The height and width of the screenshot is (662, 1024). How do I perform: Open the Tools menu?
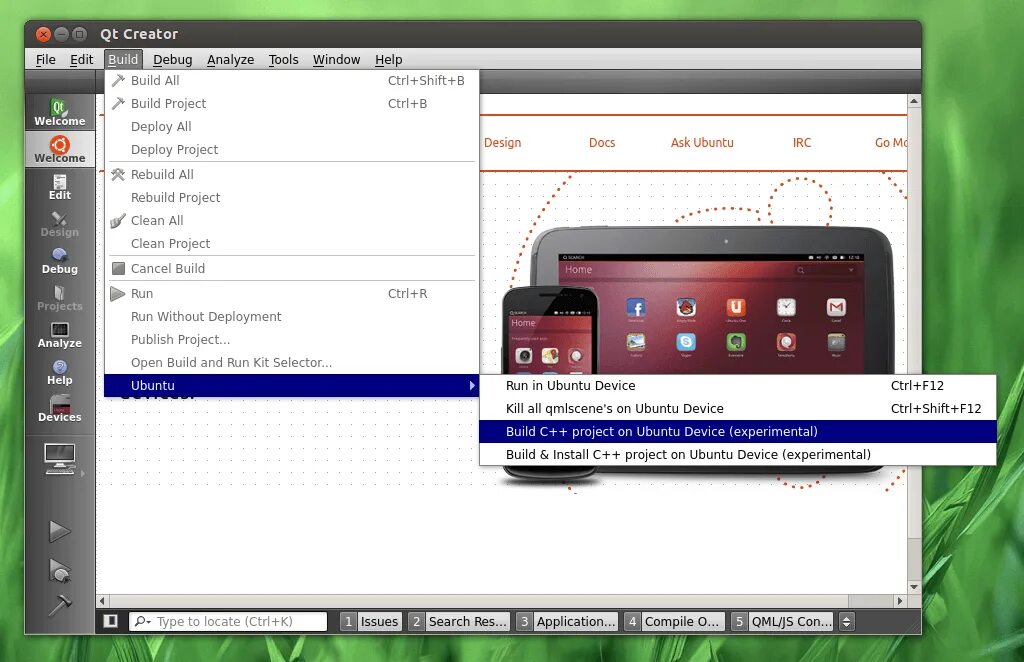tap(283, 59)
